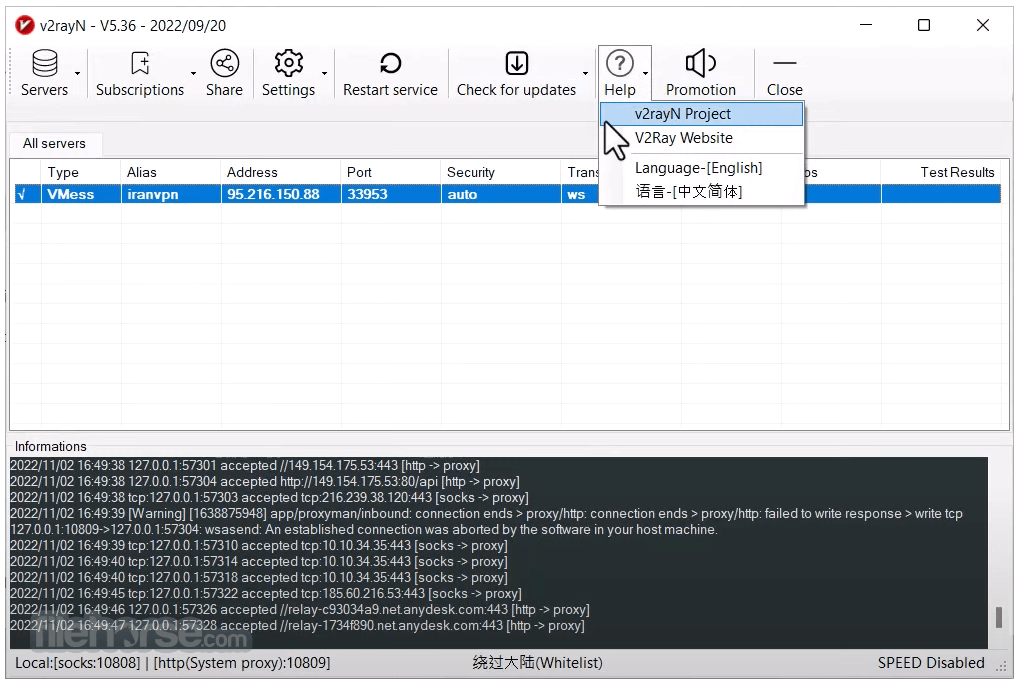Choose the Chinese 语言-[中文简体] menu option
Image resolution: width=1019 pixels, height=683 pixels.
pyautogui.click(x=702, y=192)
